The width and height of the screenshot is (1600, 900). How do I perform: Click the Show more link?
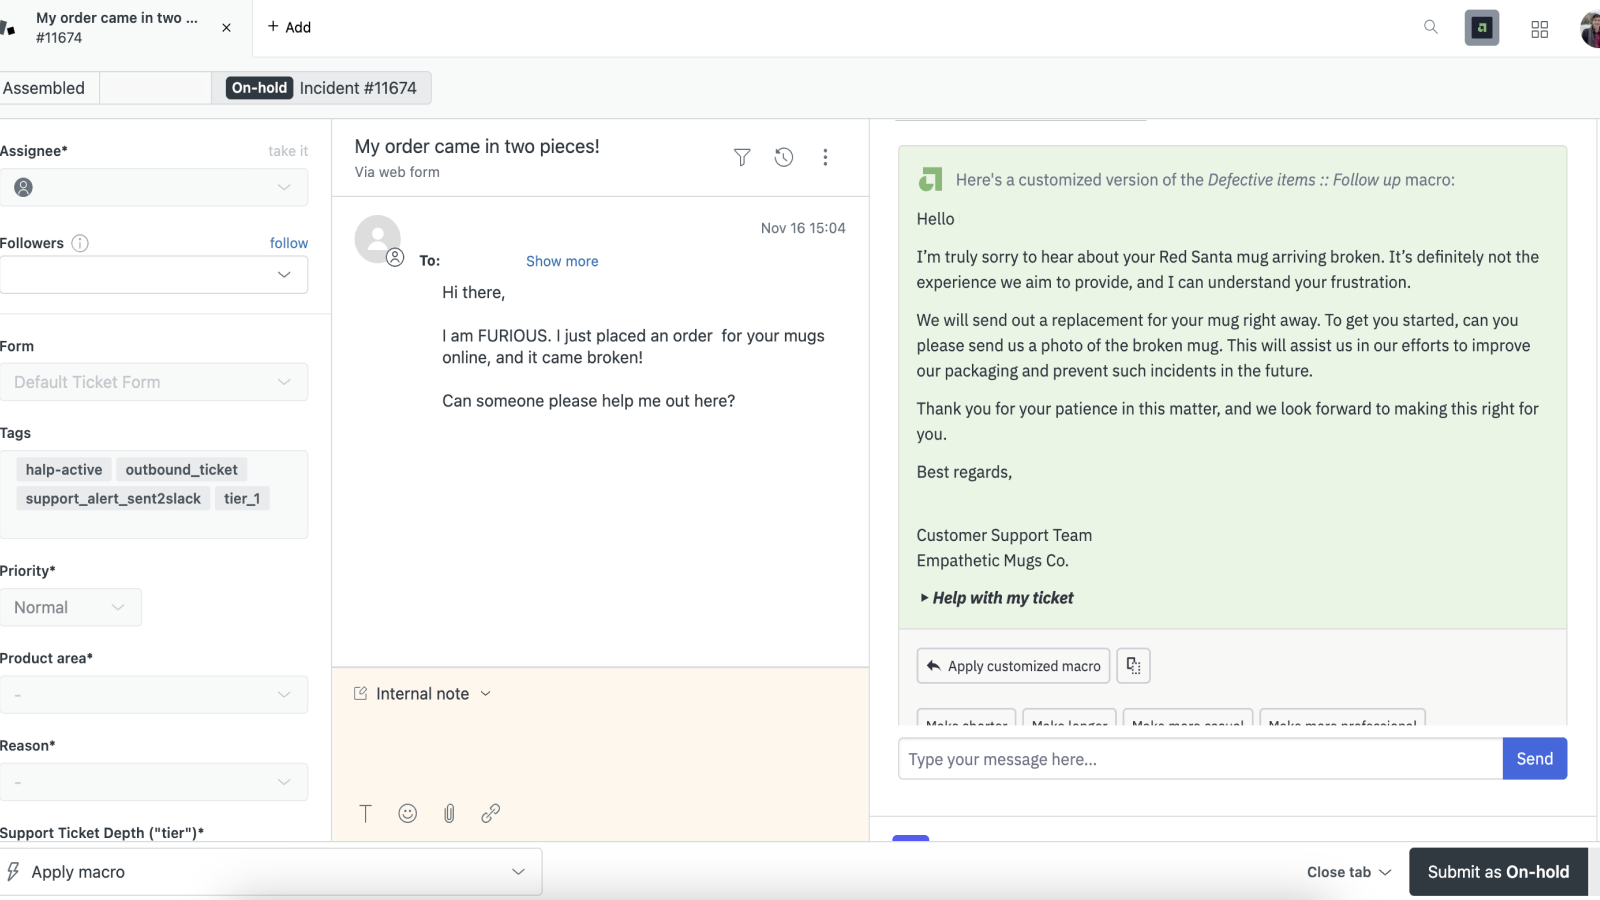pos(562,261)
